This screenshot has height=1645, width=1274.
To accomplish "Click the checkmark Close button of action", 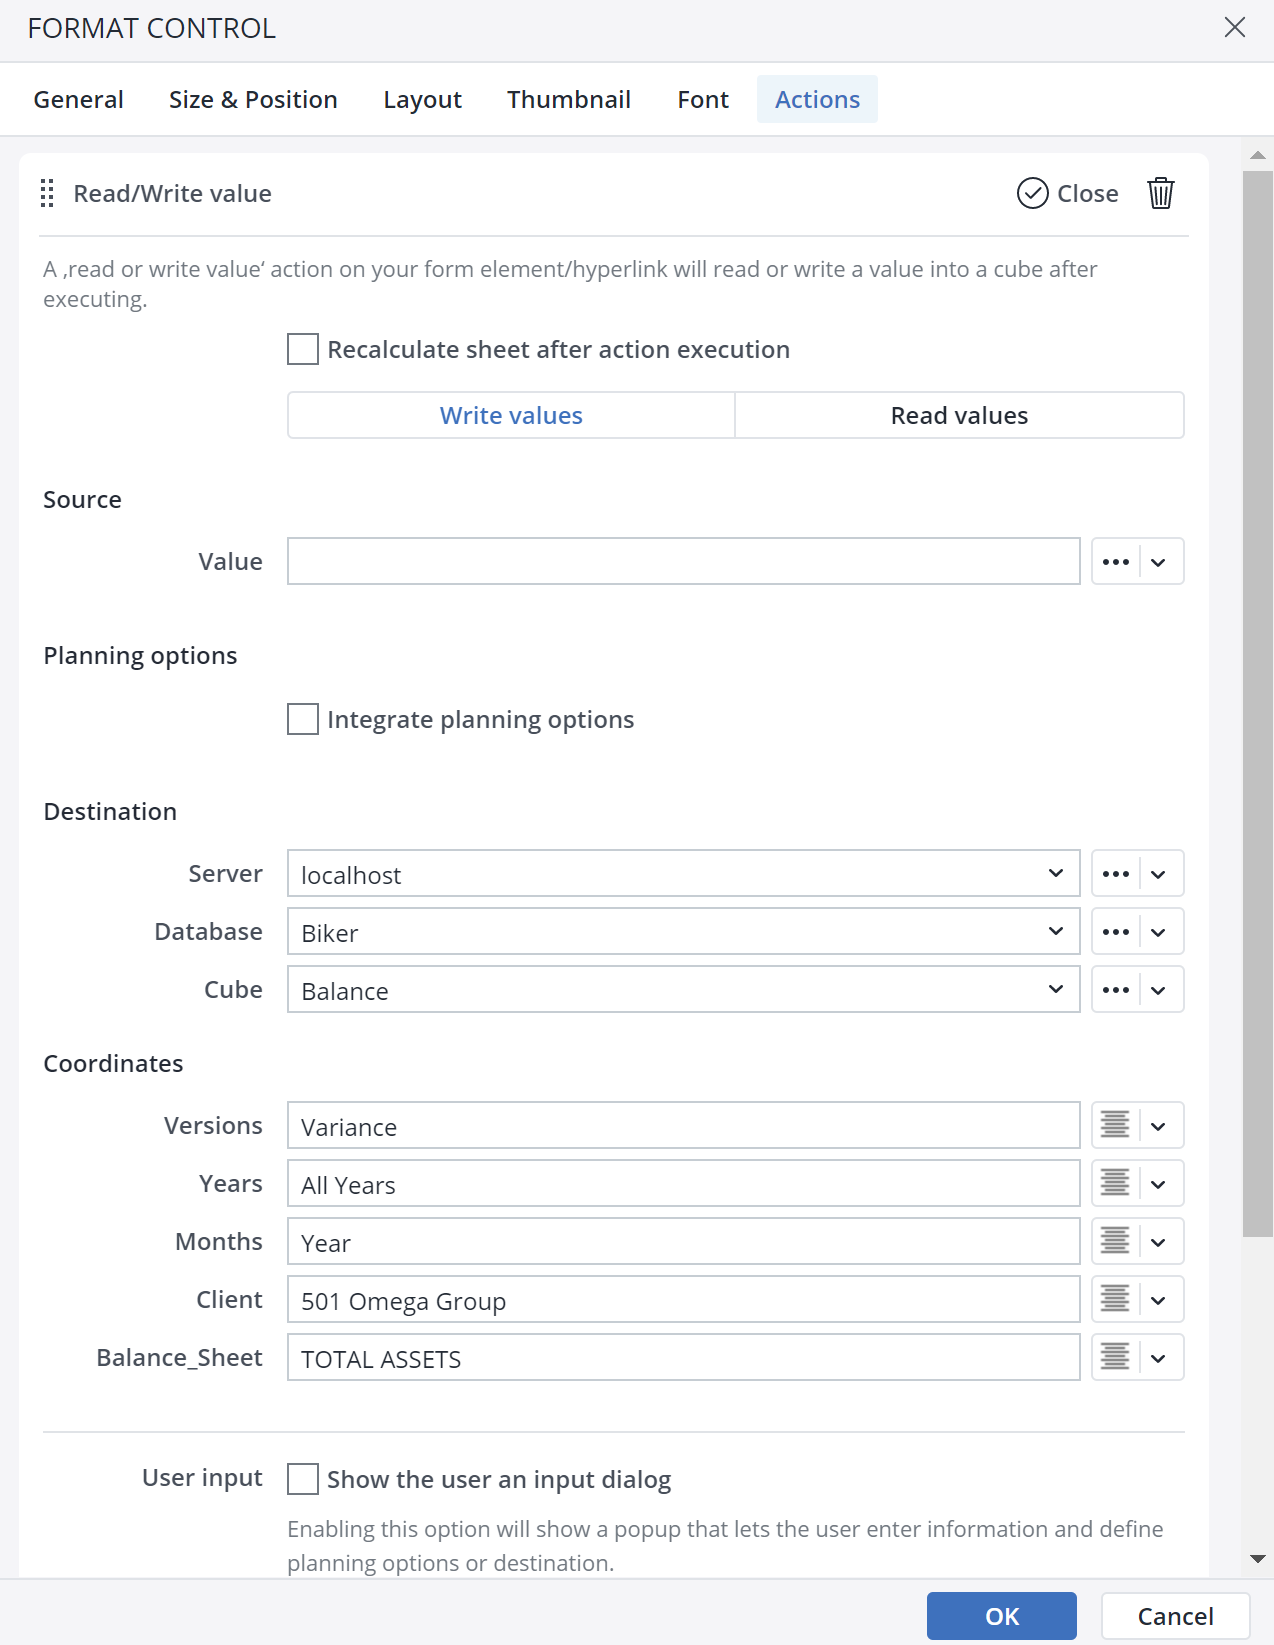I will [x=1067, y=193].
